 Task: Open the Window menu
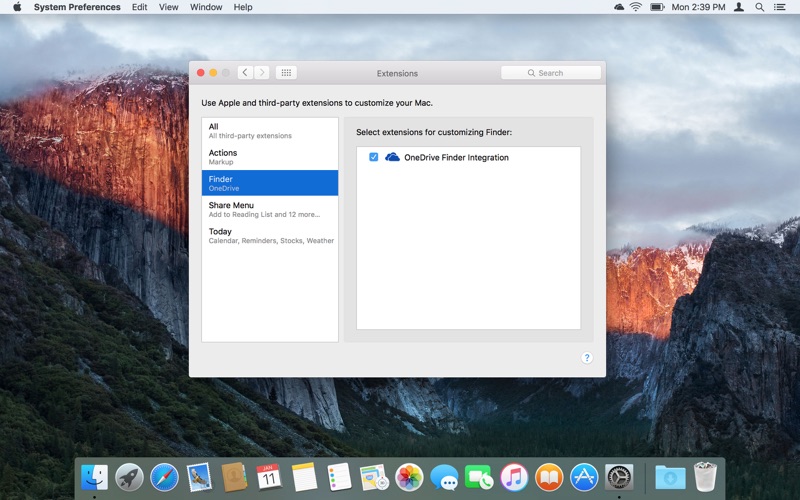(x=206, y=7)
